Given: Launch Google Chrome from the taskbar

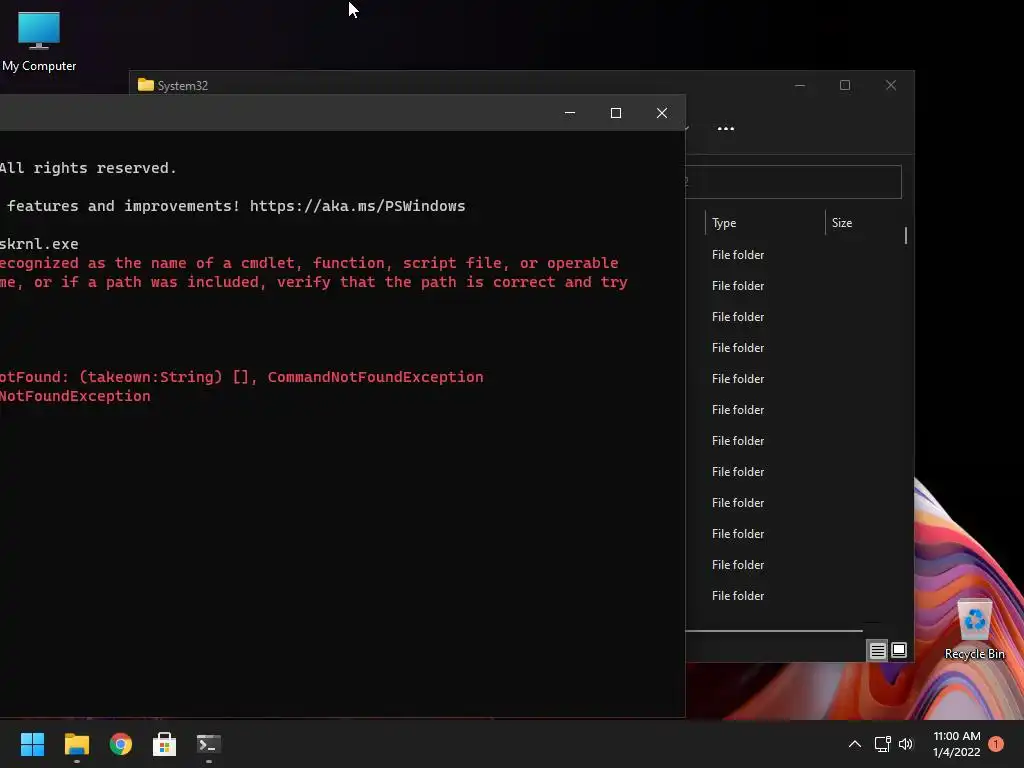Looking at the screenshot, I should (121, 744).
